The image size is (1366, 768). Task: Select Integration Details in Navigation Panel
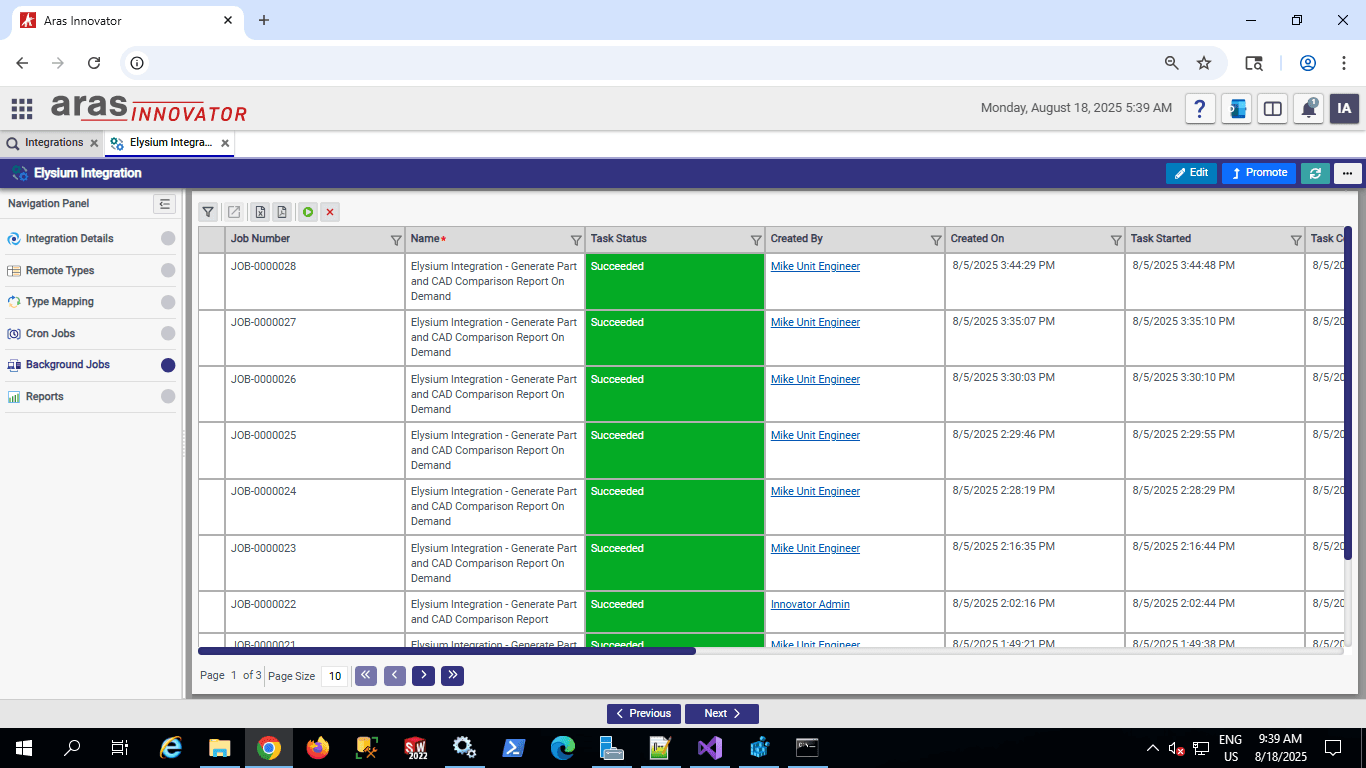click(90, 239)
